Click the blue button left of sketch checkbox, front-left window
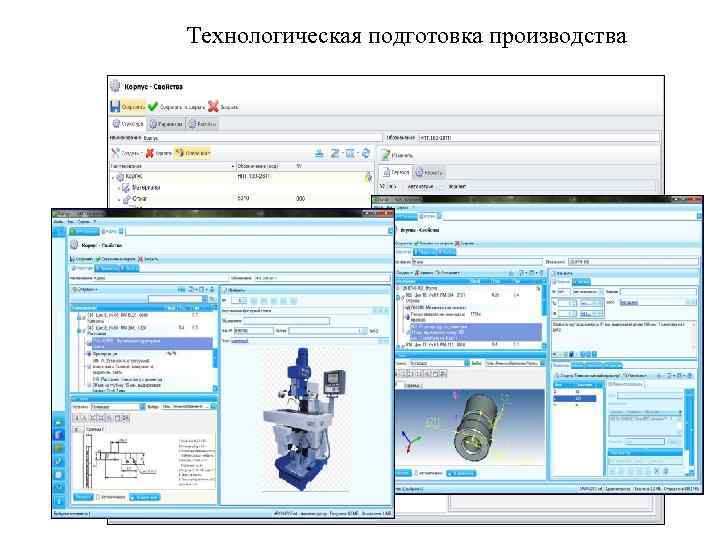This screenshot has width=720, height=540. tap(83, 497)
